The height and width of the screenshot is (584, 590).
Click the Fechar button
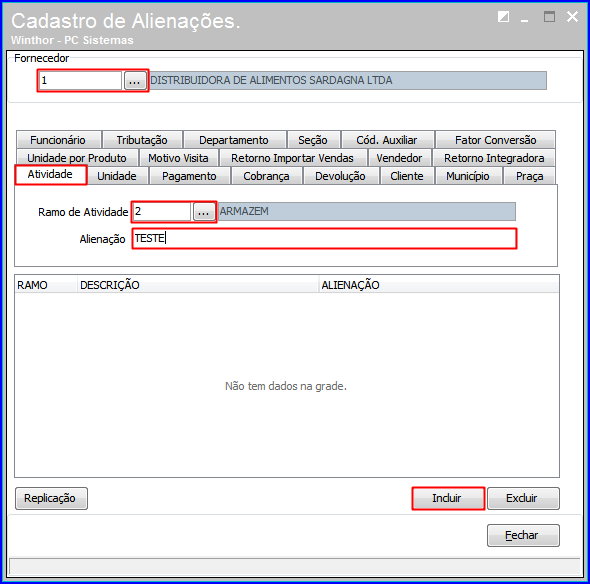tap(523, 535)
